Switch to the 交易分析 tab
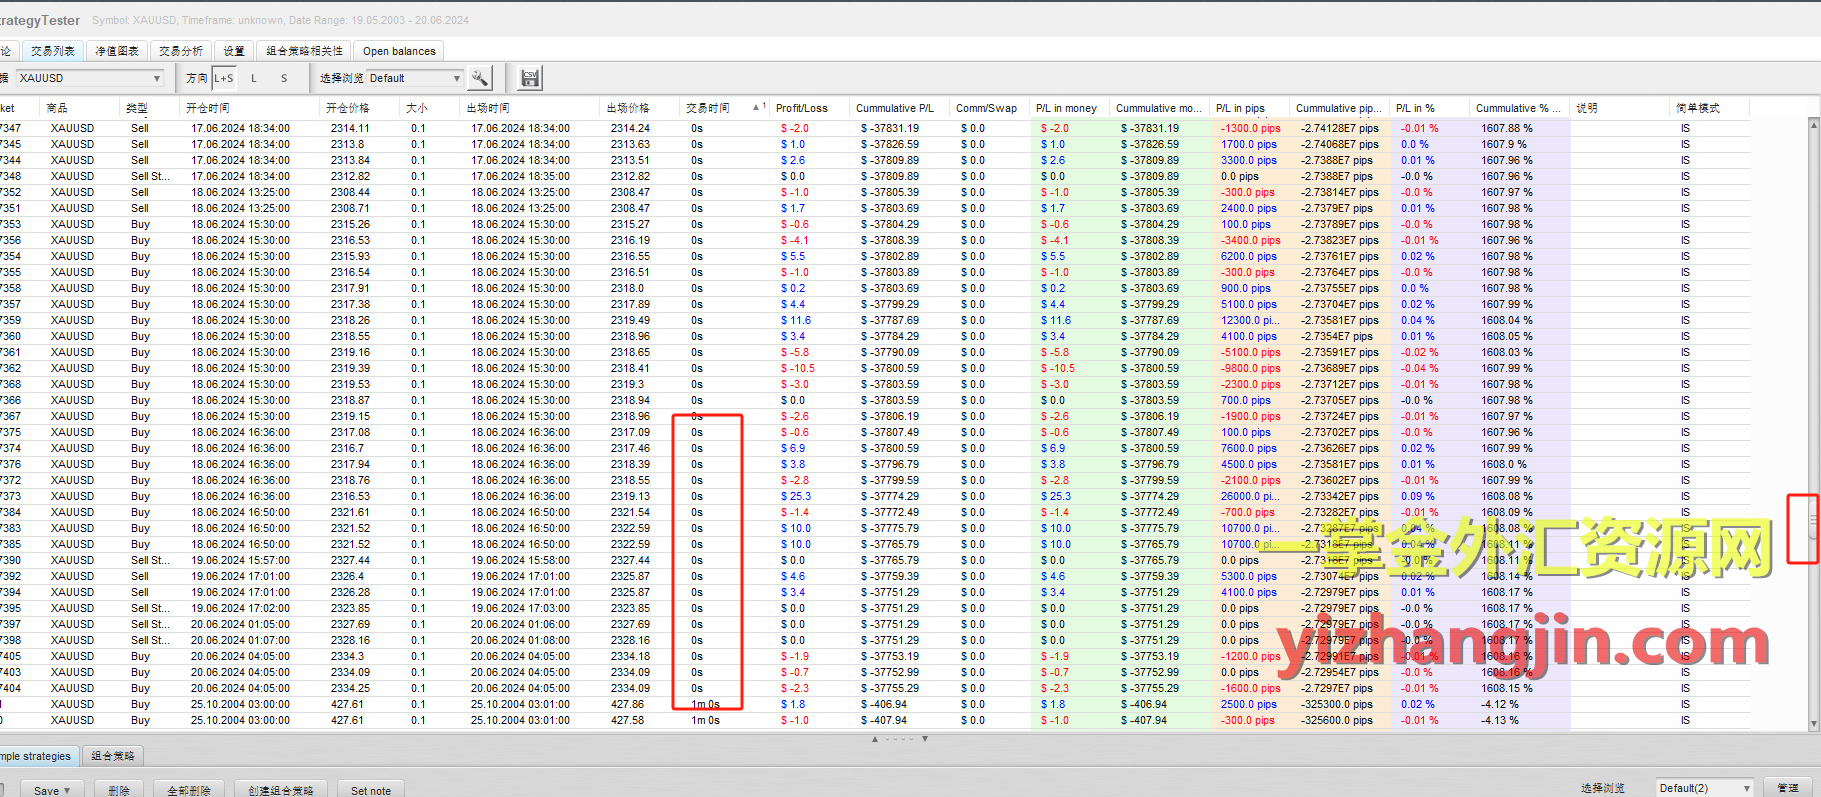 click(181, 51)
